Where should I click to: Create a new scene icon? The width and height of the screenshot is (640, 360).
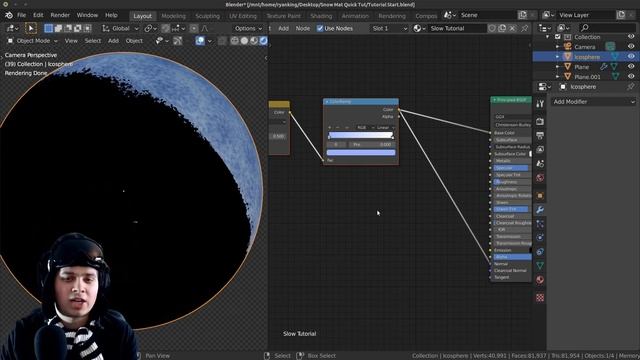tap(523, 15)
